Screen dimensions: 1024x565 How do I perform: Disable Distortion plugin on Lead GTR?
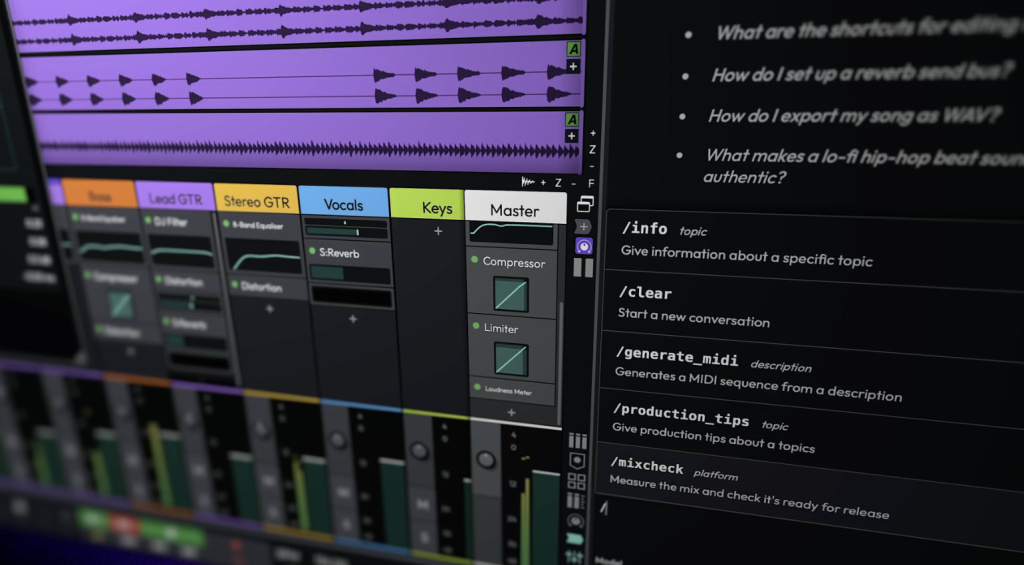coord(159,279)
